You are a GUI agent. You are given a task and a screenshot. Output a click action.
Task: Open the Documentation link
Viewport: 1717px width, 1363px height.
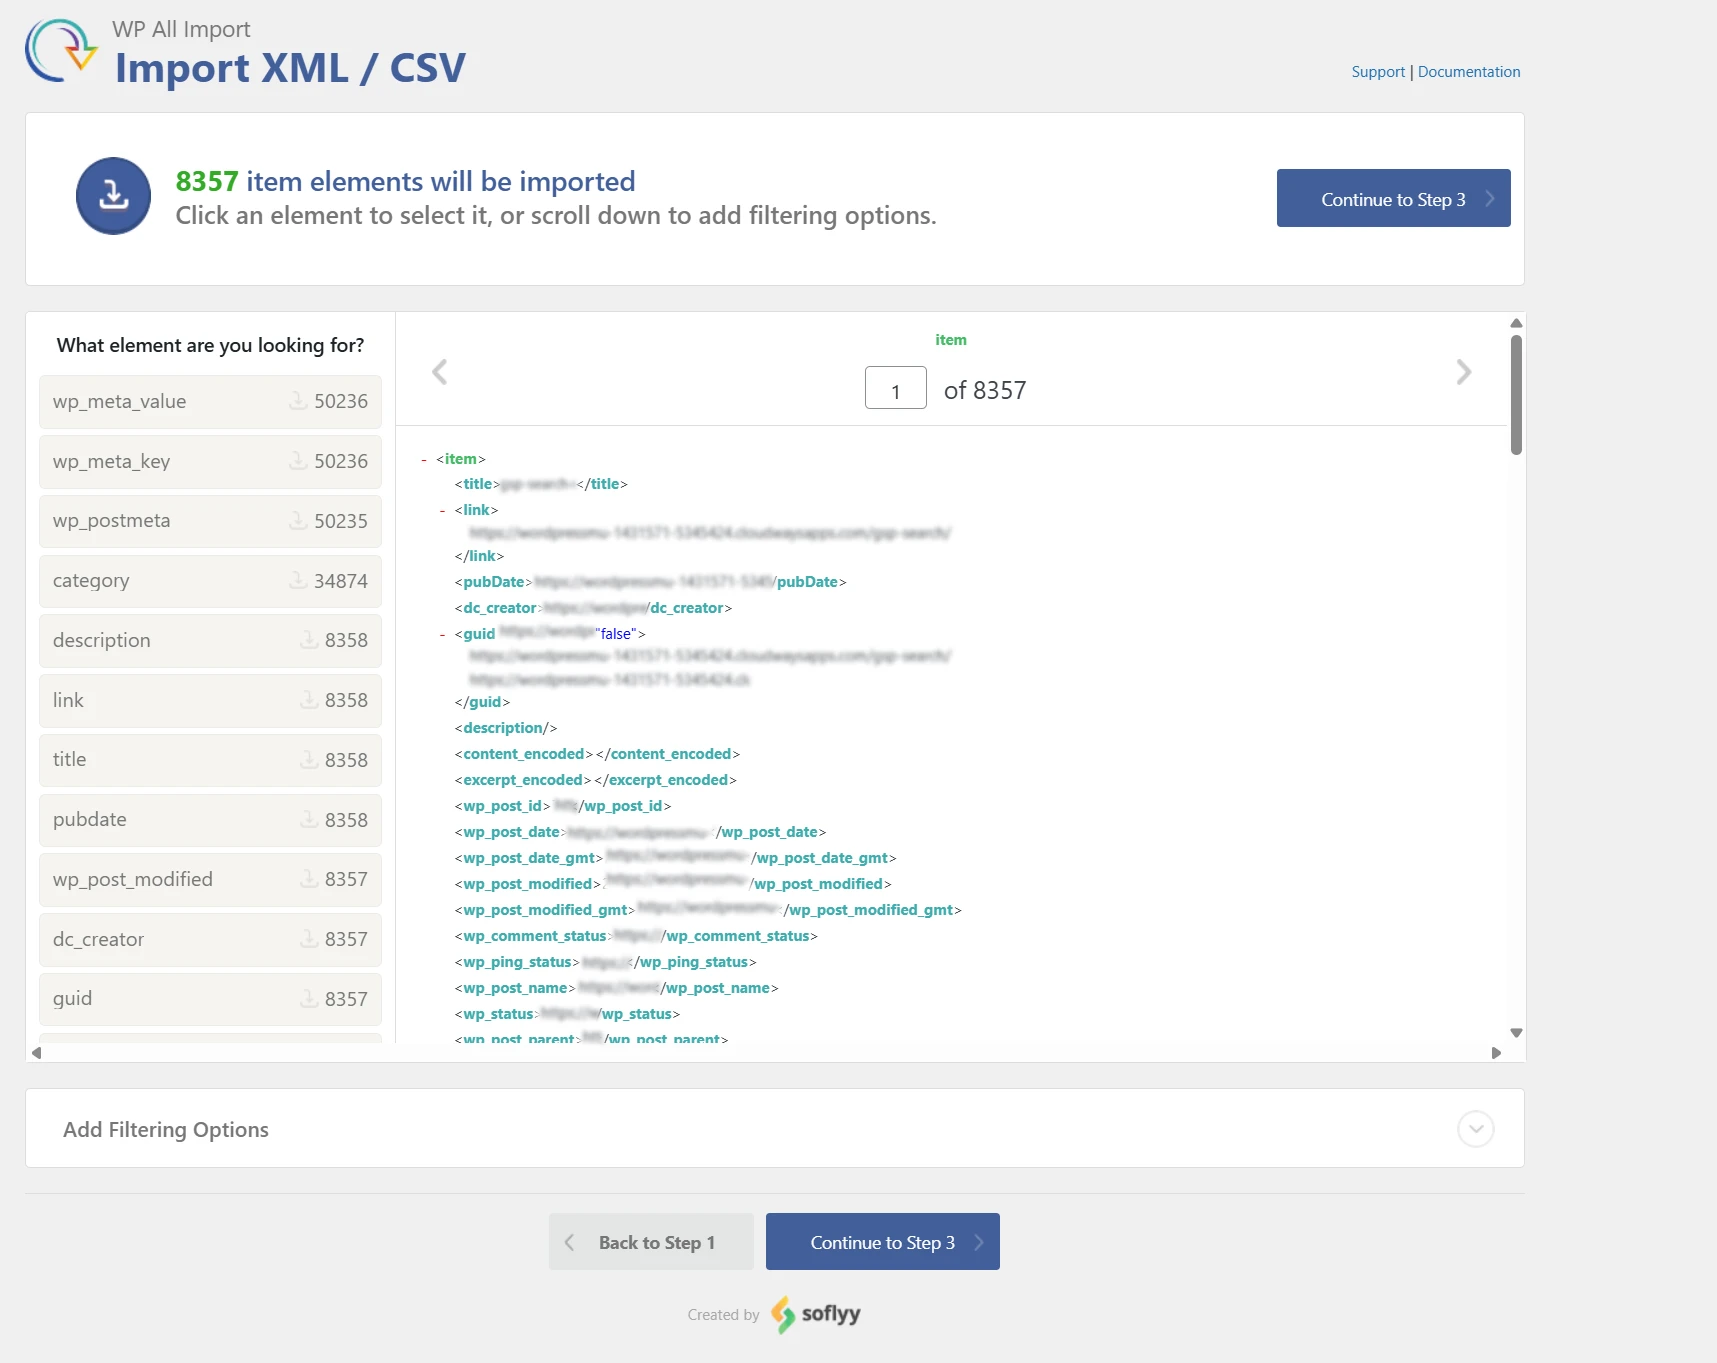[x=1468, y=71]
